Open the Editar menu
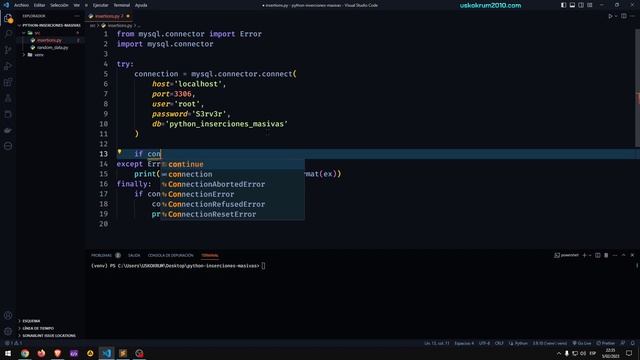The height and width of the screenshot is (360, 640). pyautogui.click(x=39, y=5)
